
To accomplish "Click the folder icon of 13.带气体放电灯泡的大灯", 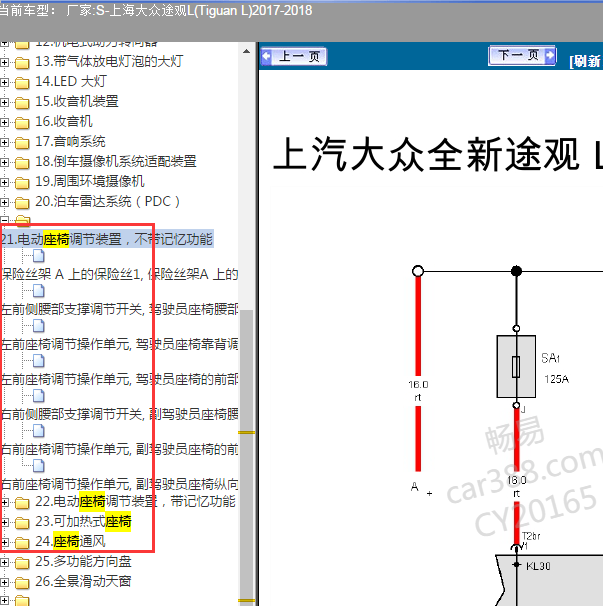I will [x=22, y=62].
